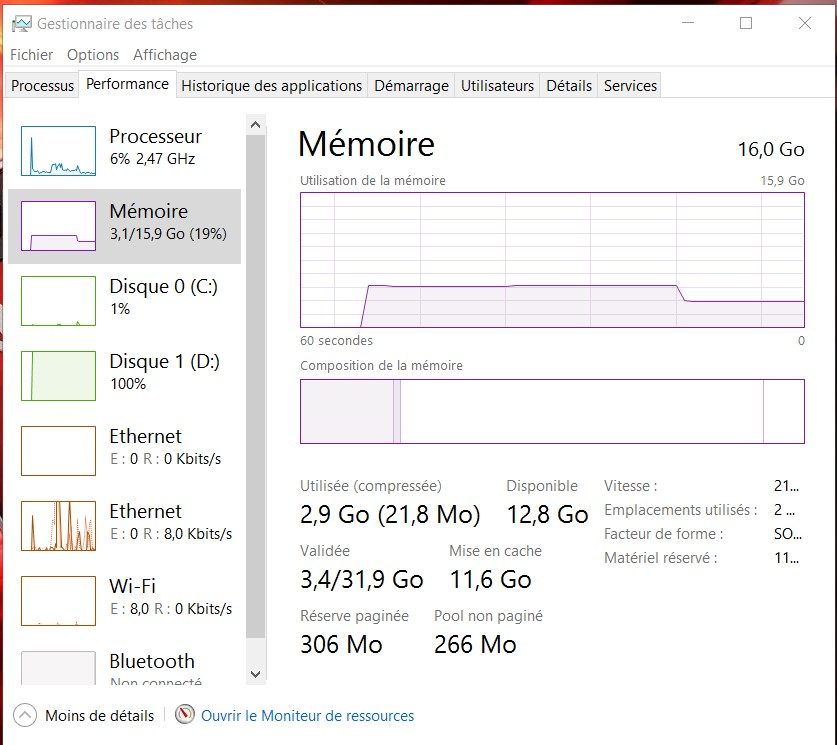837x745 pixels.
Task: Minimize the Gestionnaire des tâches window
Action: (688, 23)
